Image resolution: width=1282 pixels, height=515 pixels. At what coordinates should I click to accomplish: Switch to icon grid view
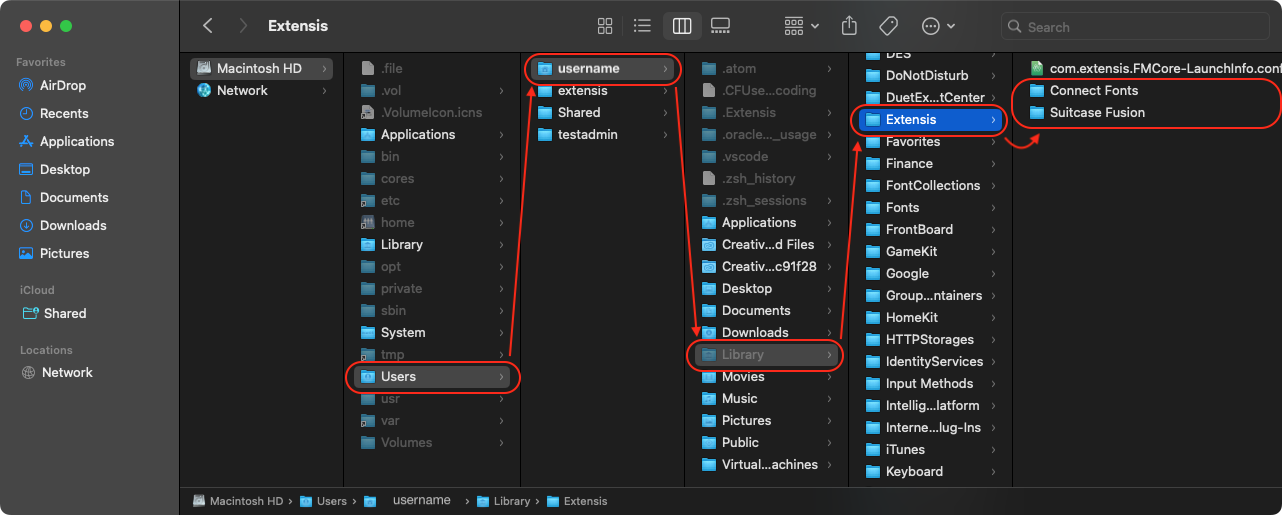605,26
